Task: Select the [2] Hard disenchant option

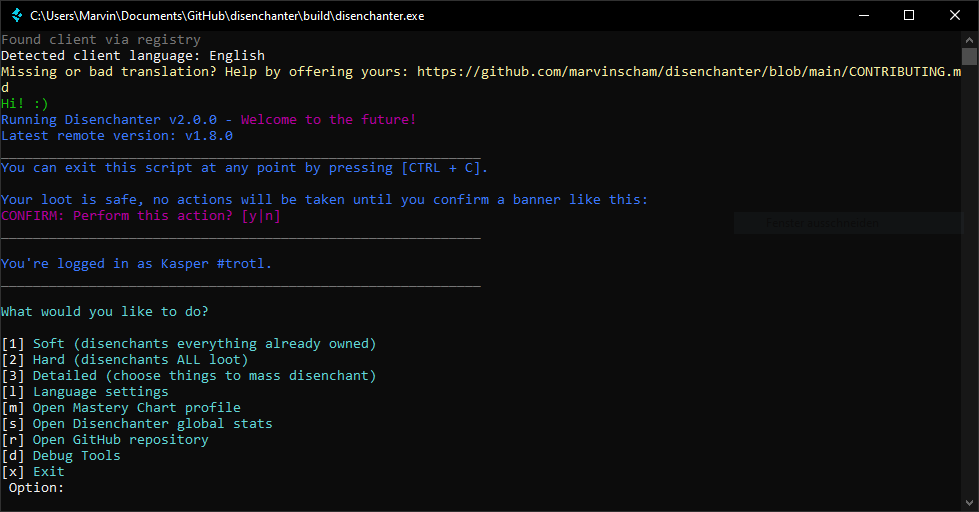Action: (124, 360)
